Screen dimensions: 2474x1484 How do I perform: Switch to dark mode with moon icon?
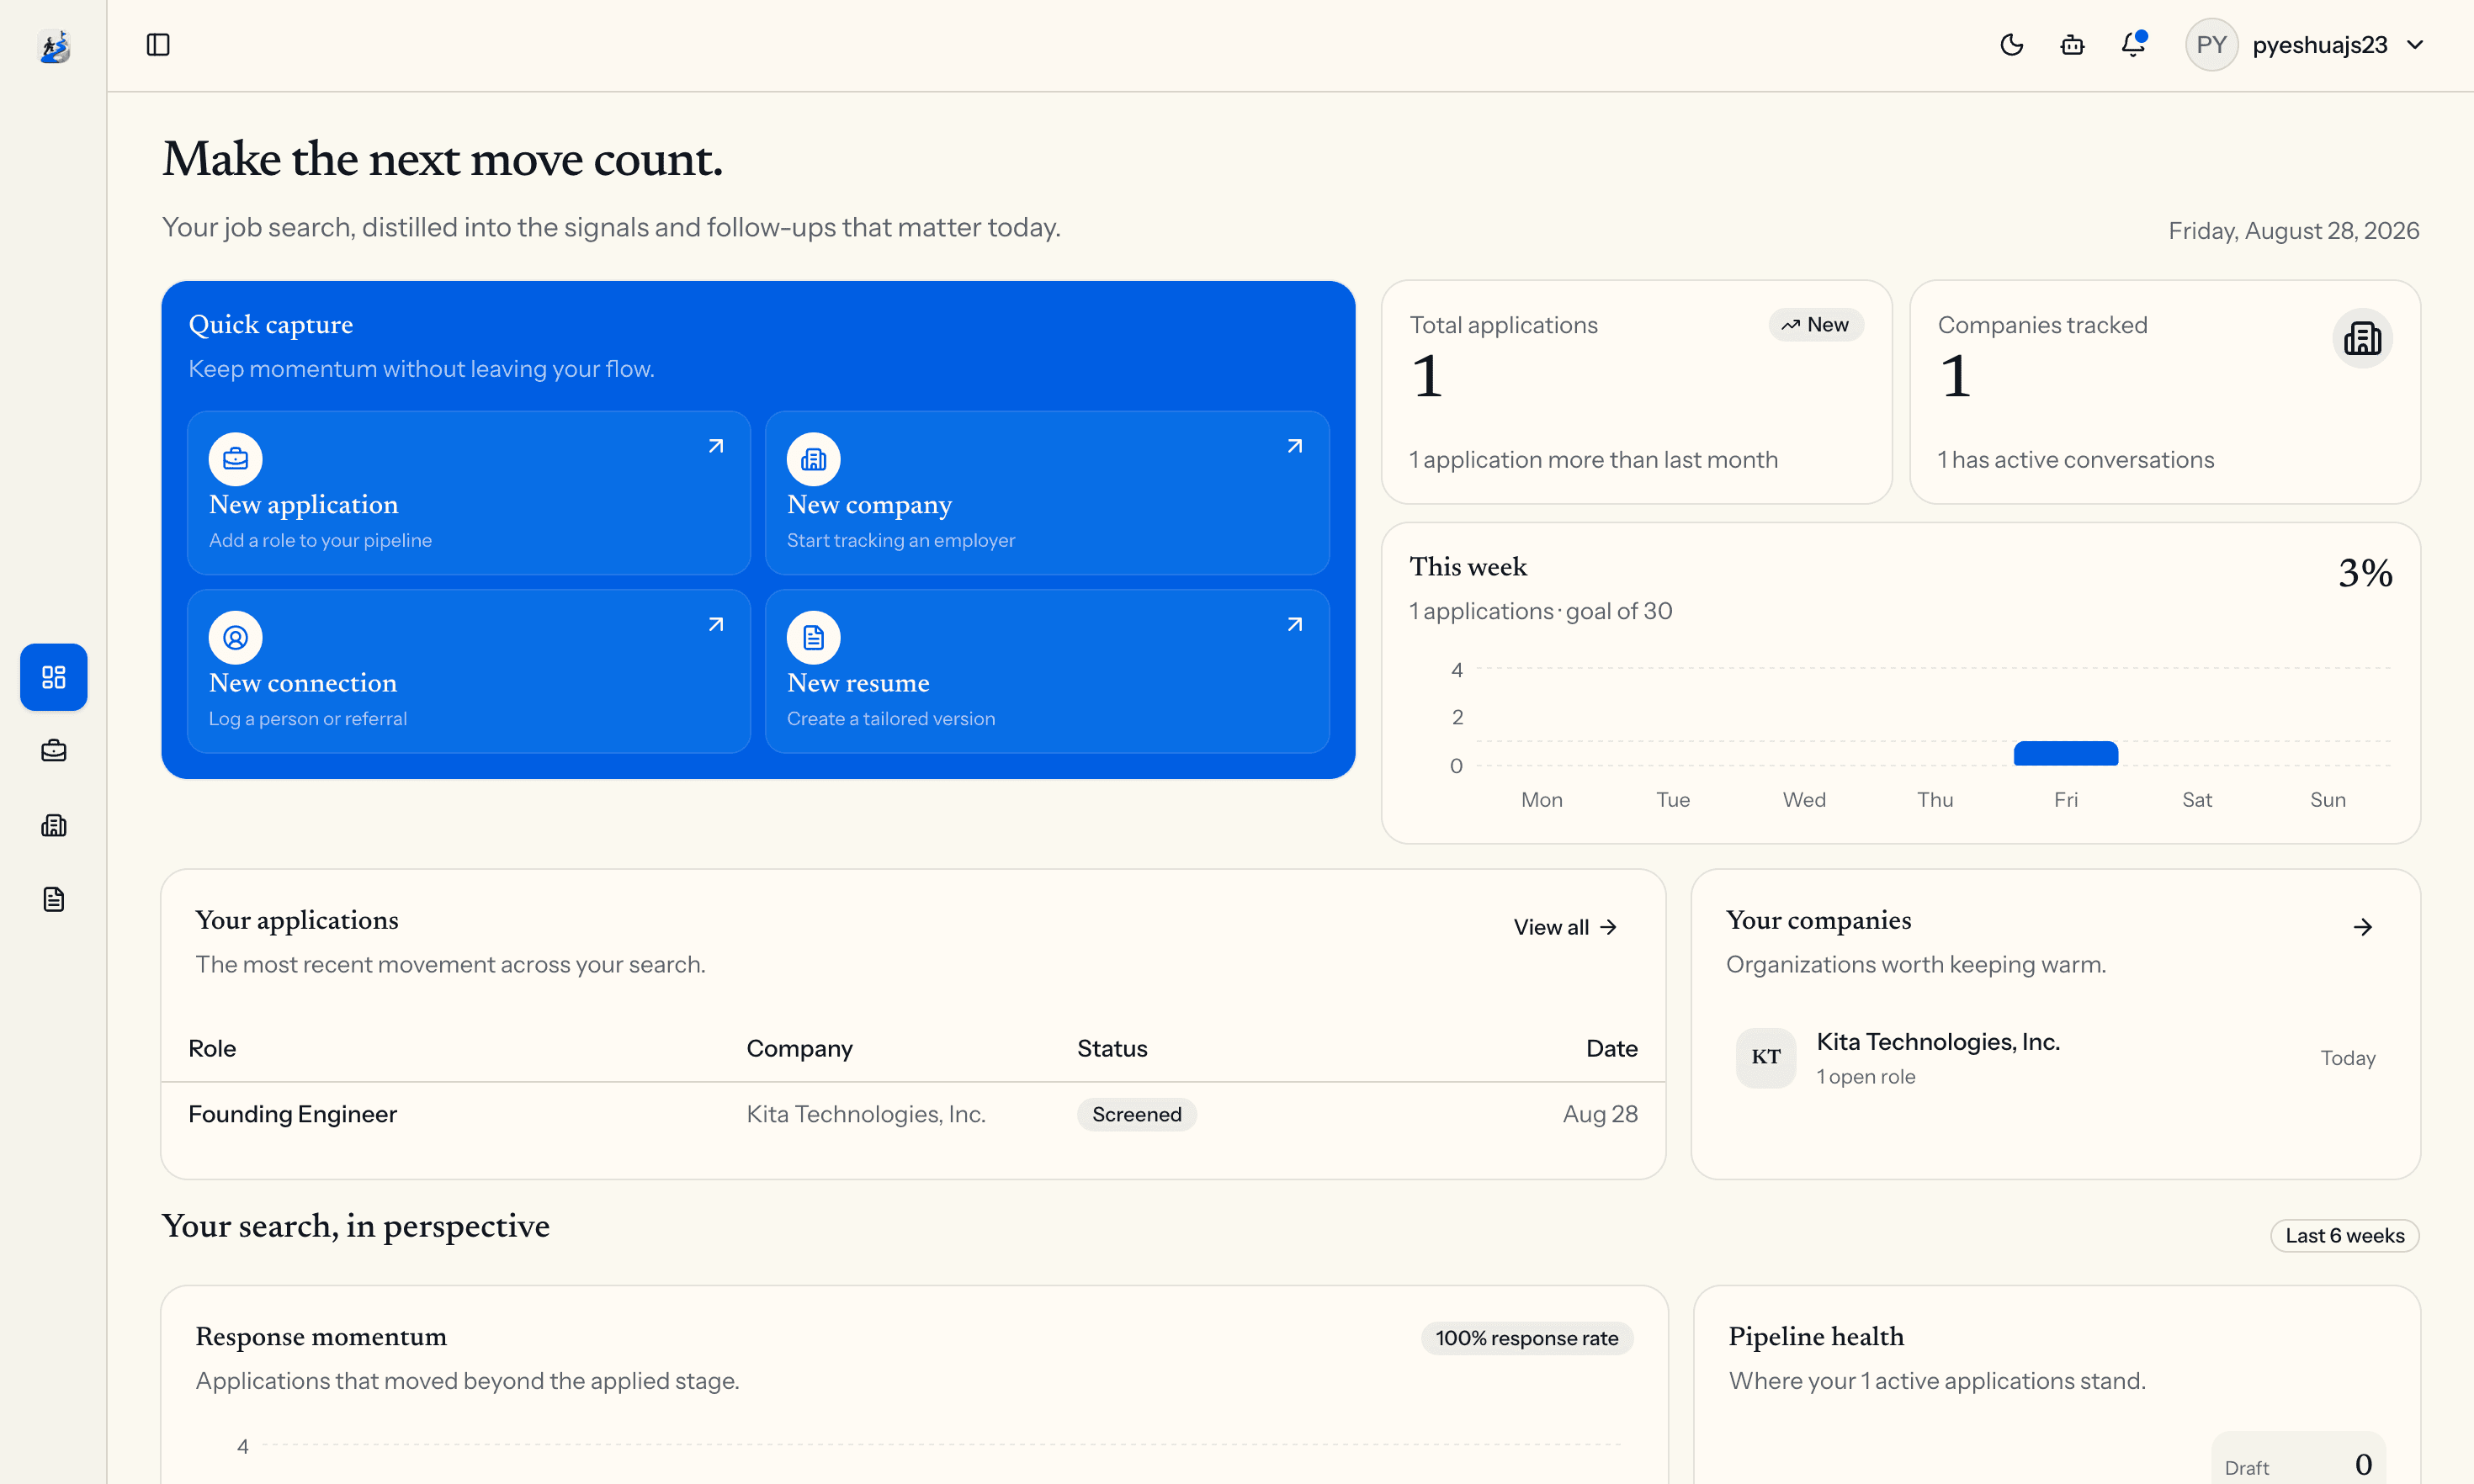(x=2011, y=45)
